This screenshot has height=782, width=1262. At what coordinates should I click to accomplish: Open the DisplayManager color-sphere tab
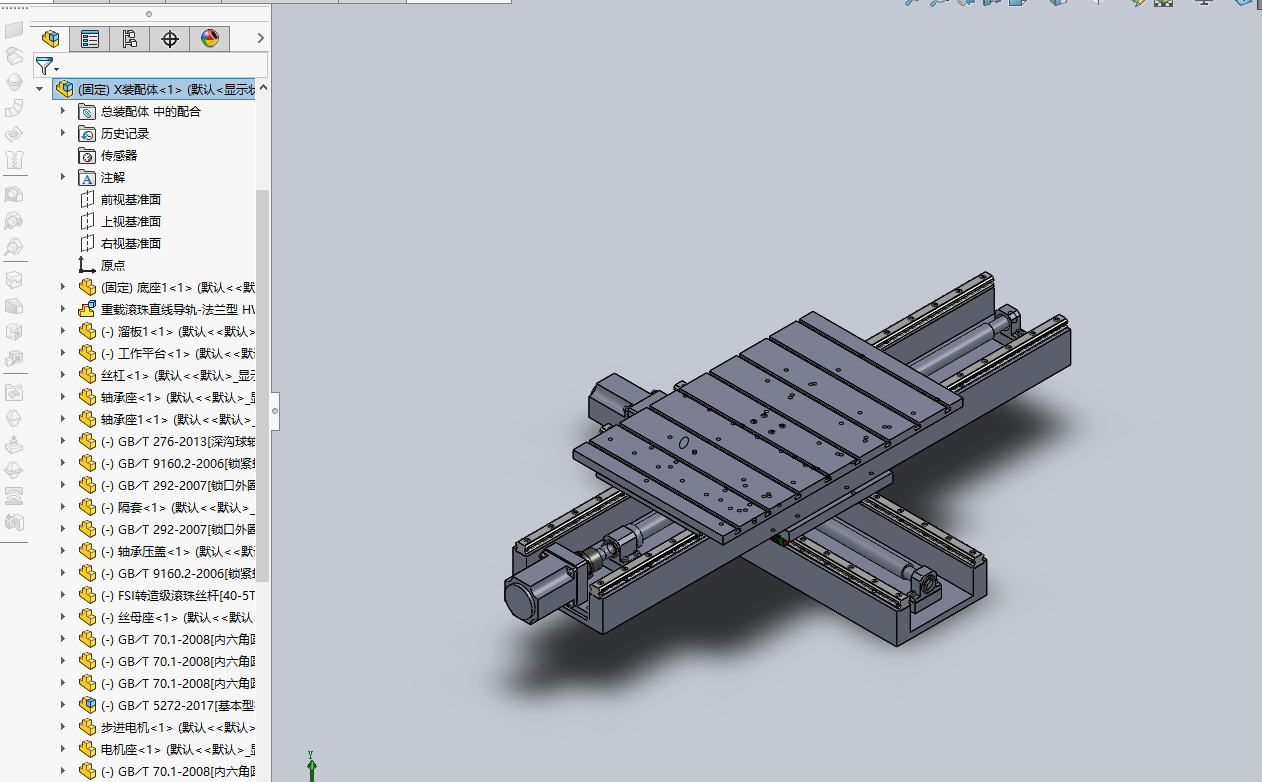pos(210,39)
